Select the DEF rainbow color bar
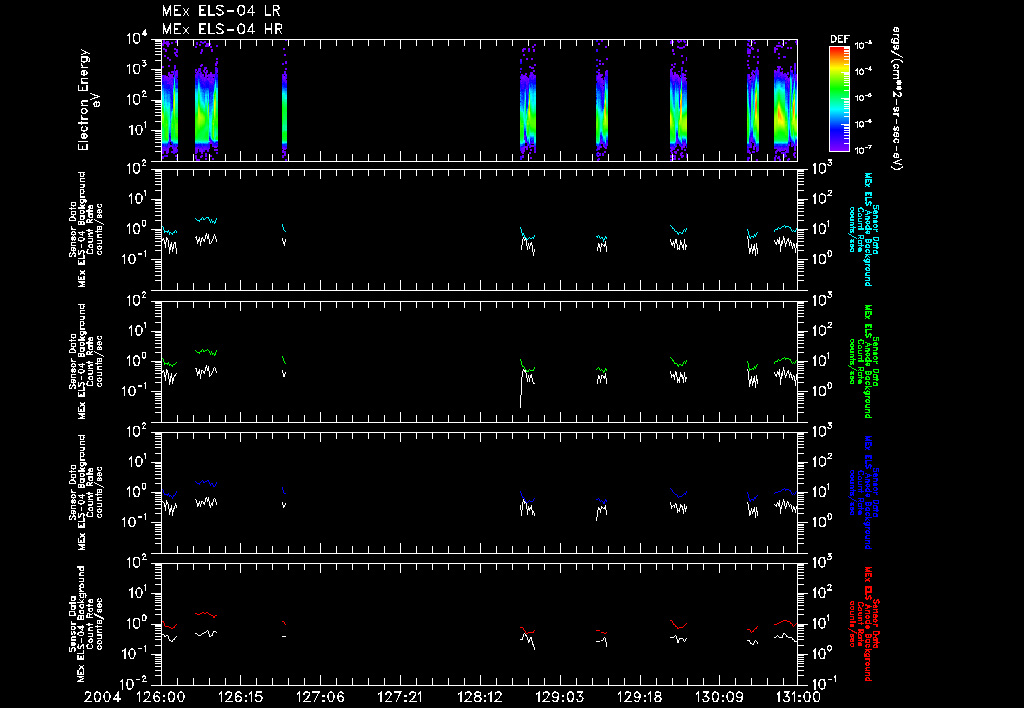The image size is (1024, 708). pos(839,99)
